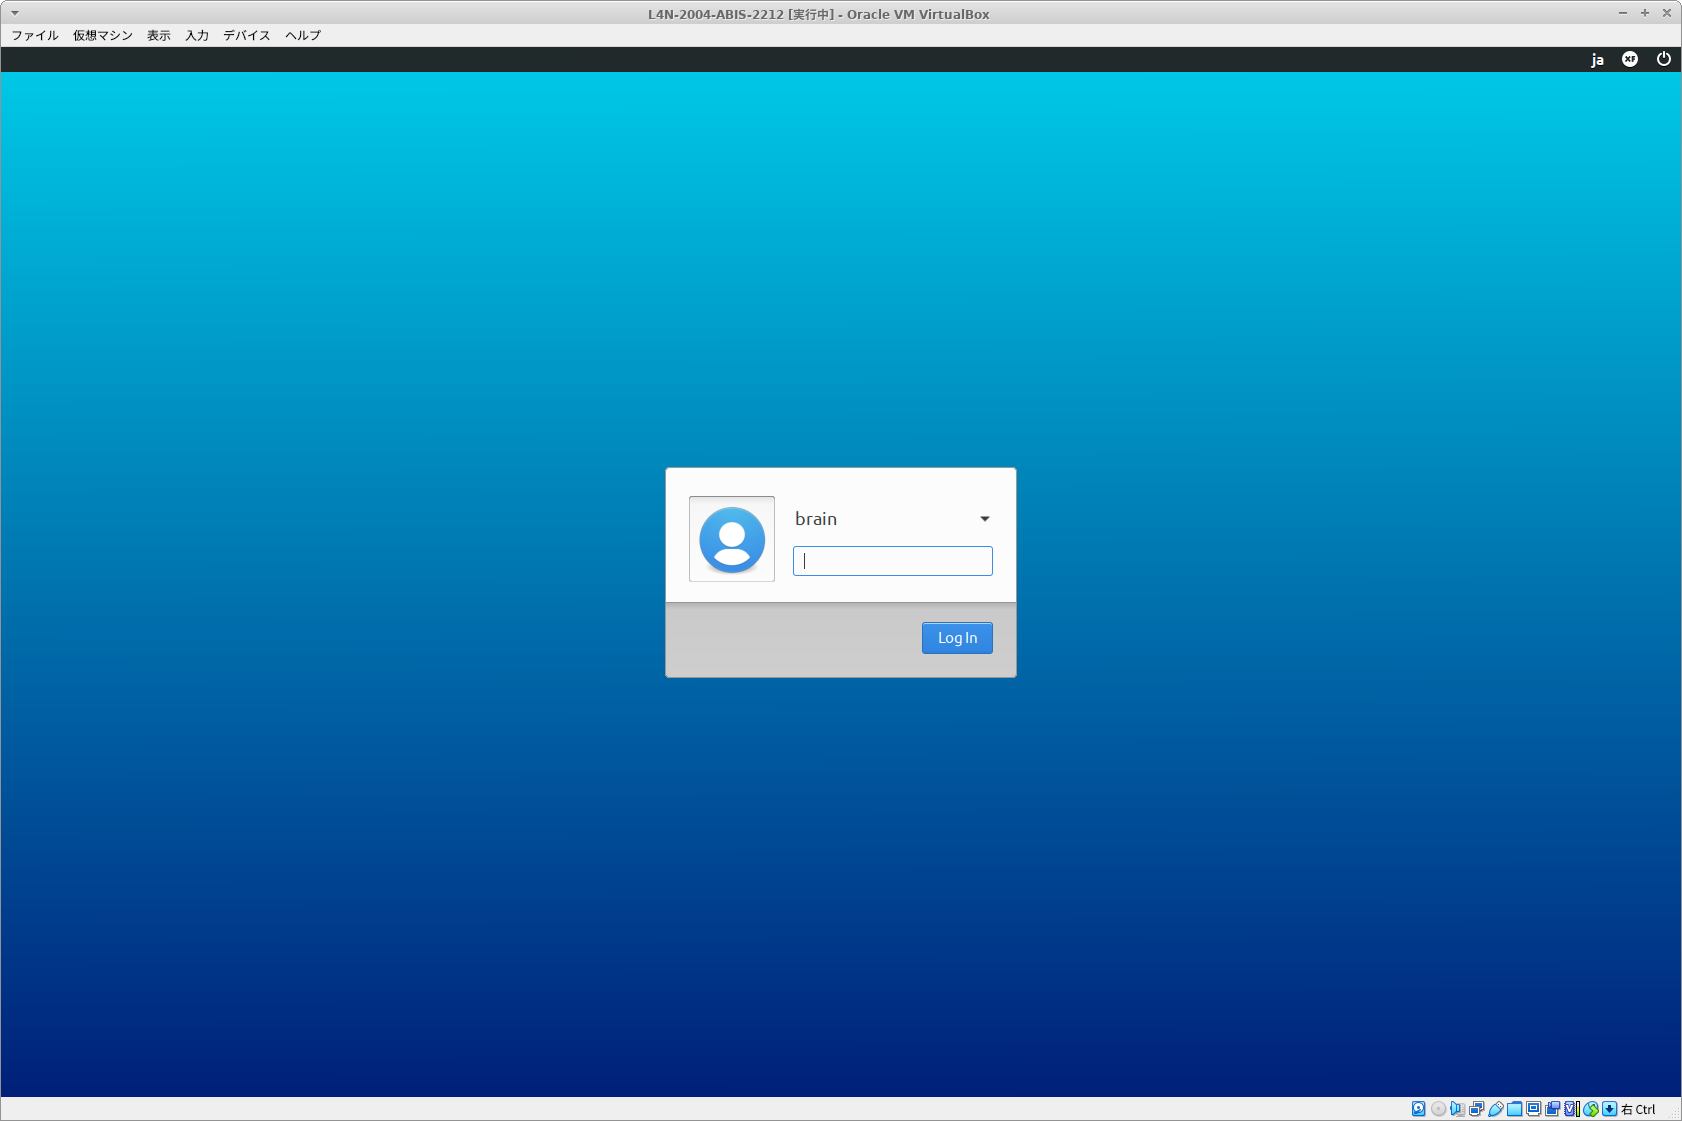Open the 'ja' language selector
Viewport: 1682px width, 1121px height.
(1597, 60)
